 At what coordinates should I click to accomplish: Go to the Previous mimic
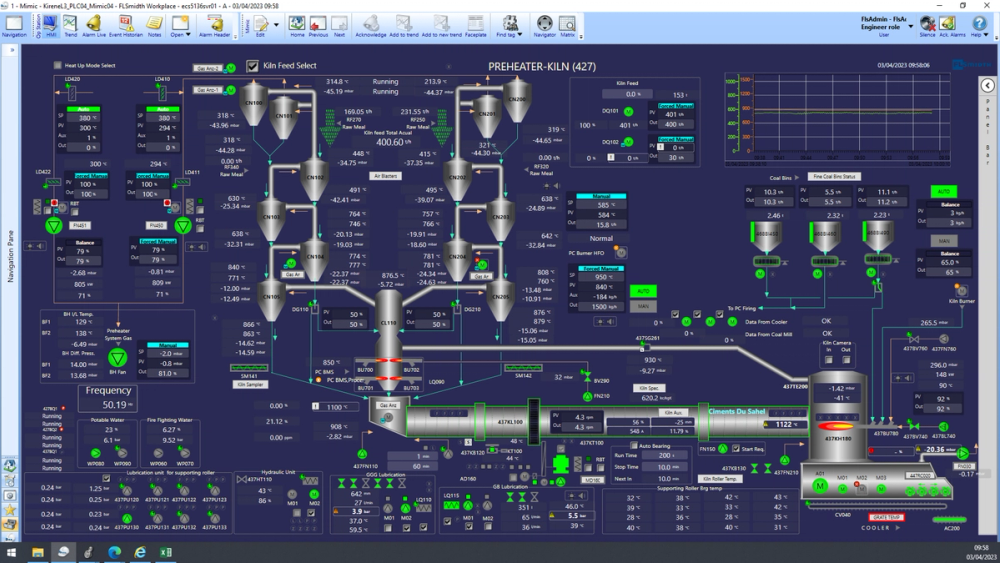[318, 24]
